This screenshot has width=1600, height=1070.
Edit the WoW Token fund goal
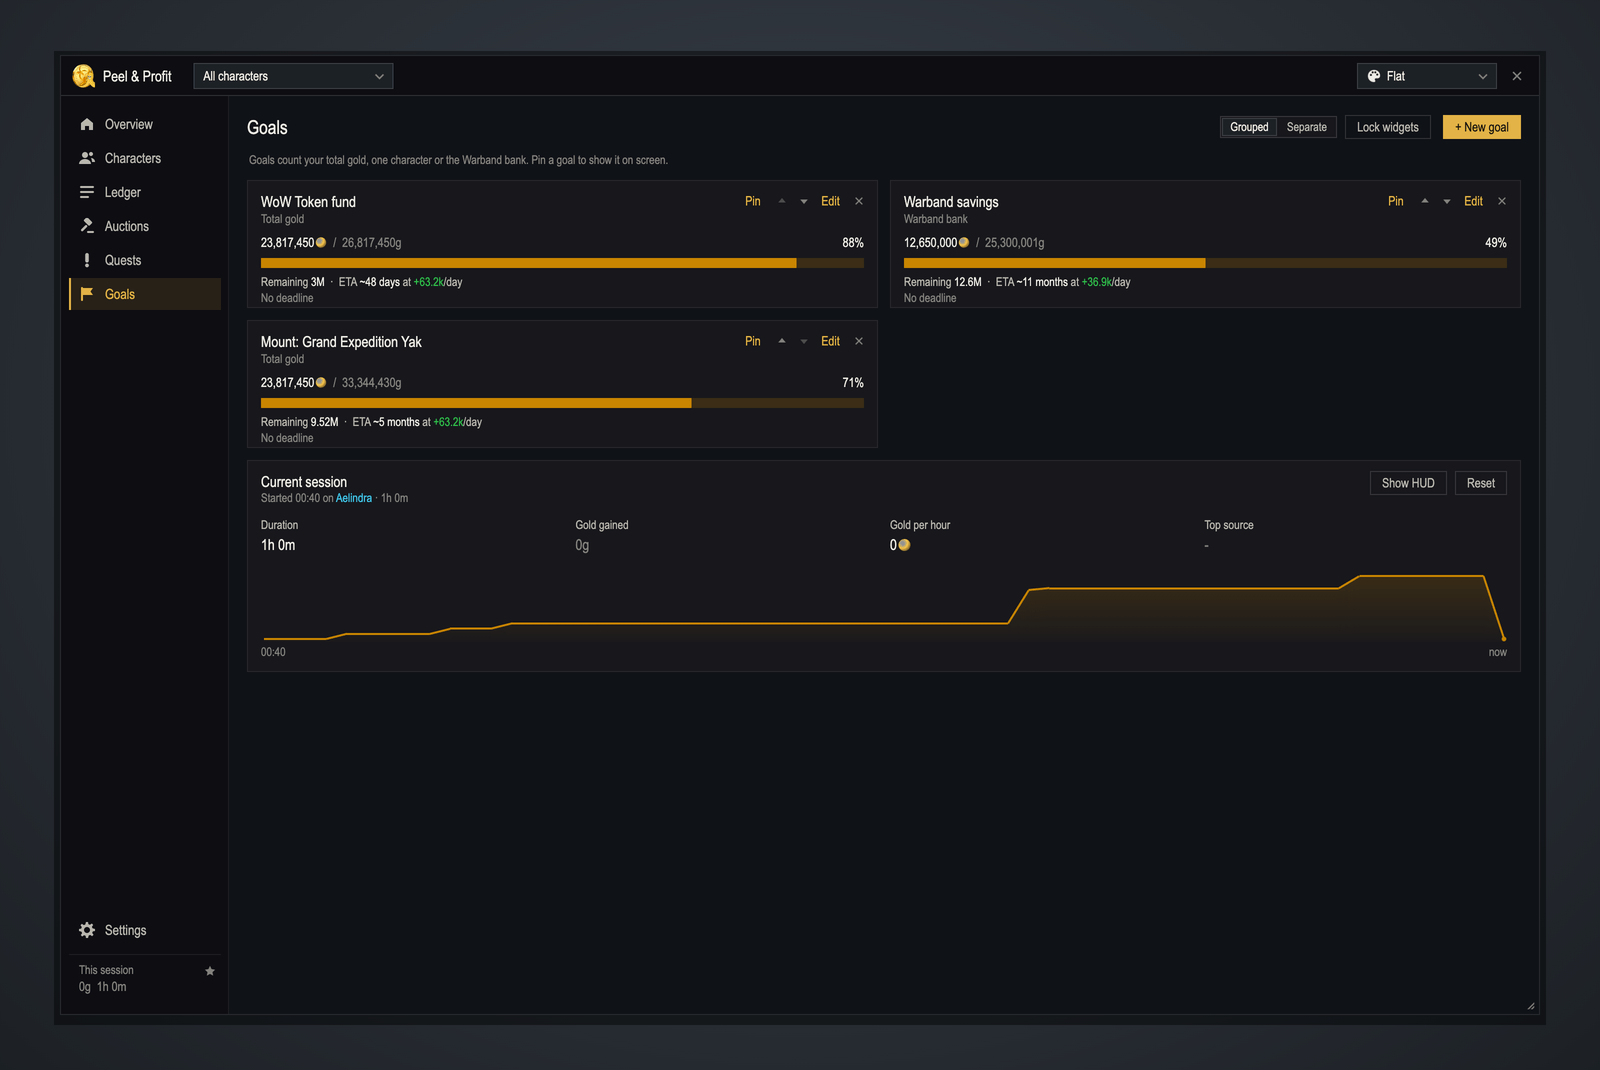pyautogui.click(x=831, y=201)
